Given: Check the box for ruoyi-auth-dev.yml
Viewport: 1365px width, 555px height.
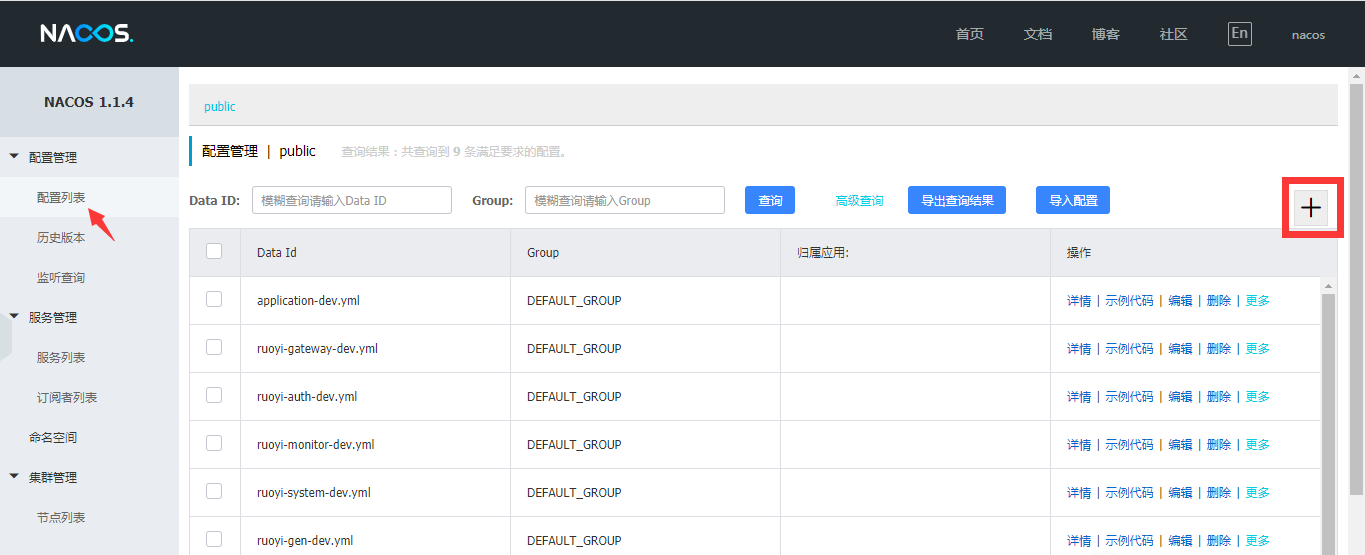Looking at the screenshot, I should (214, 395).
